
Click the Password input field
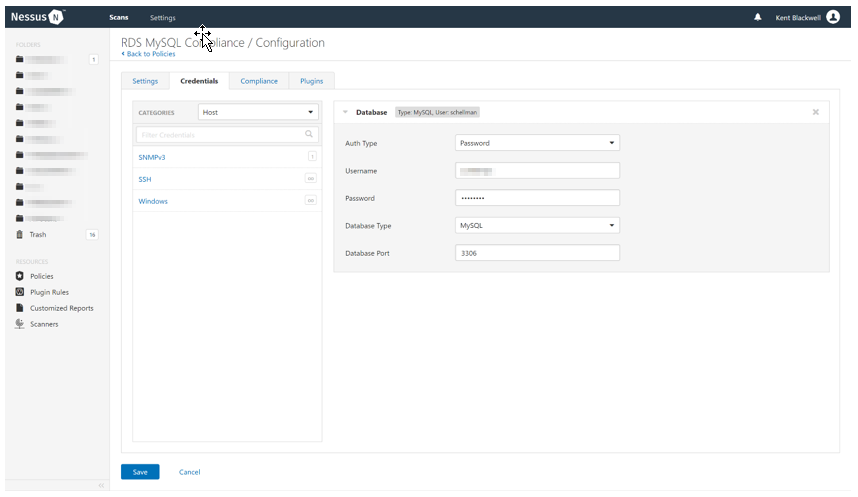[x=537, y=198]
